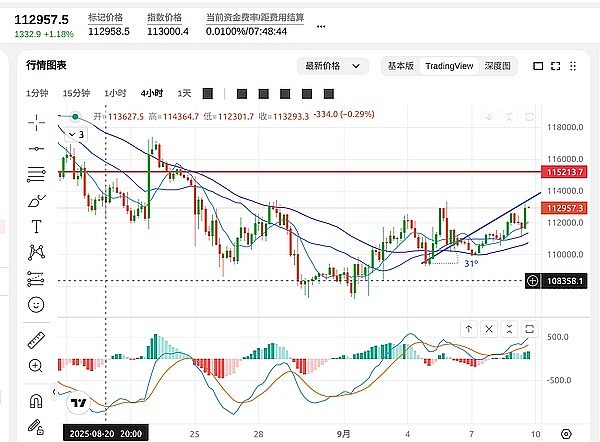Click the plus button beside 108358.1

pyautogui.click(x=532, y=282)
